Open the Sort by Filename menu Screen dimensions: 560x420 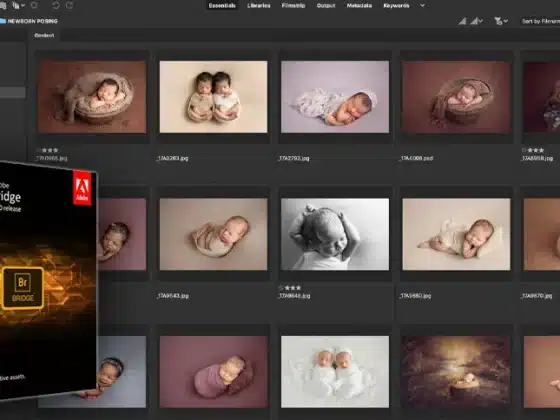click(541, 21)
